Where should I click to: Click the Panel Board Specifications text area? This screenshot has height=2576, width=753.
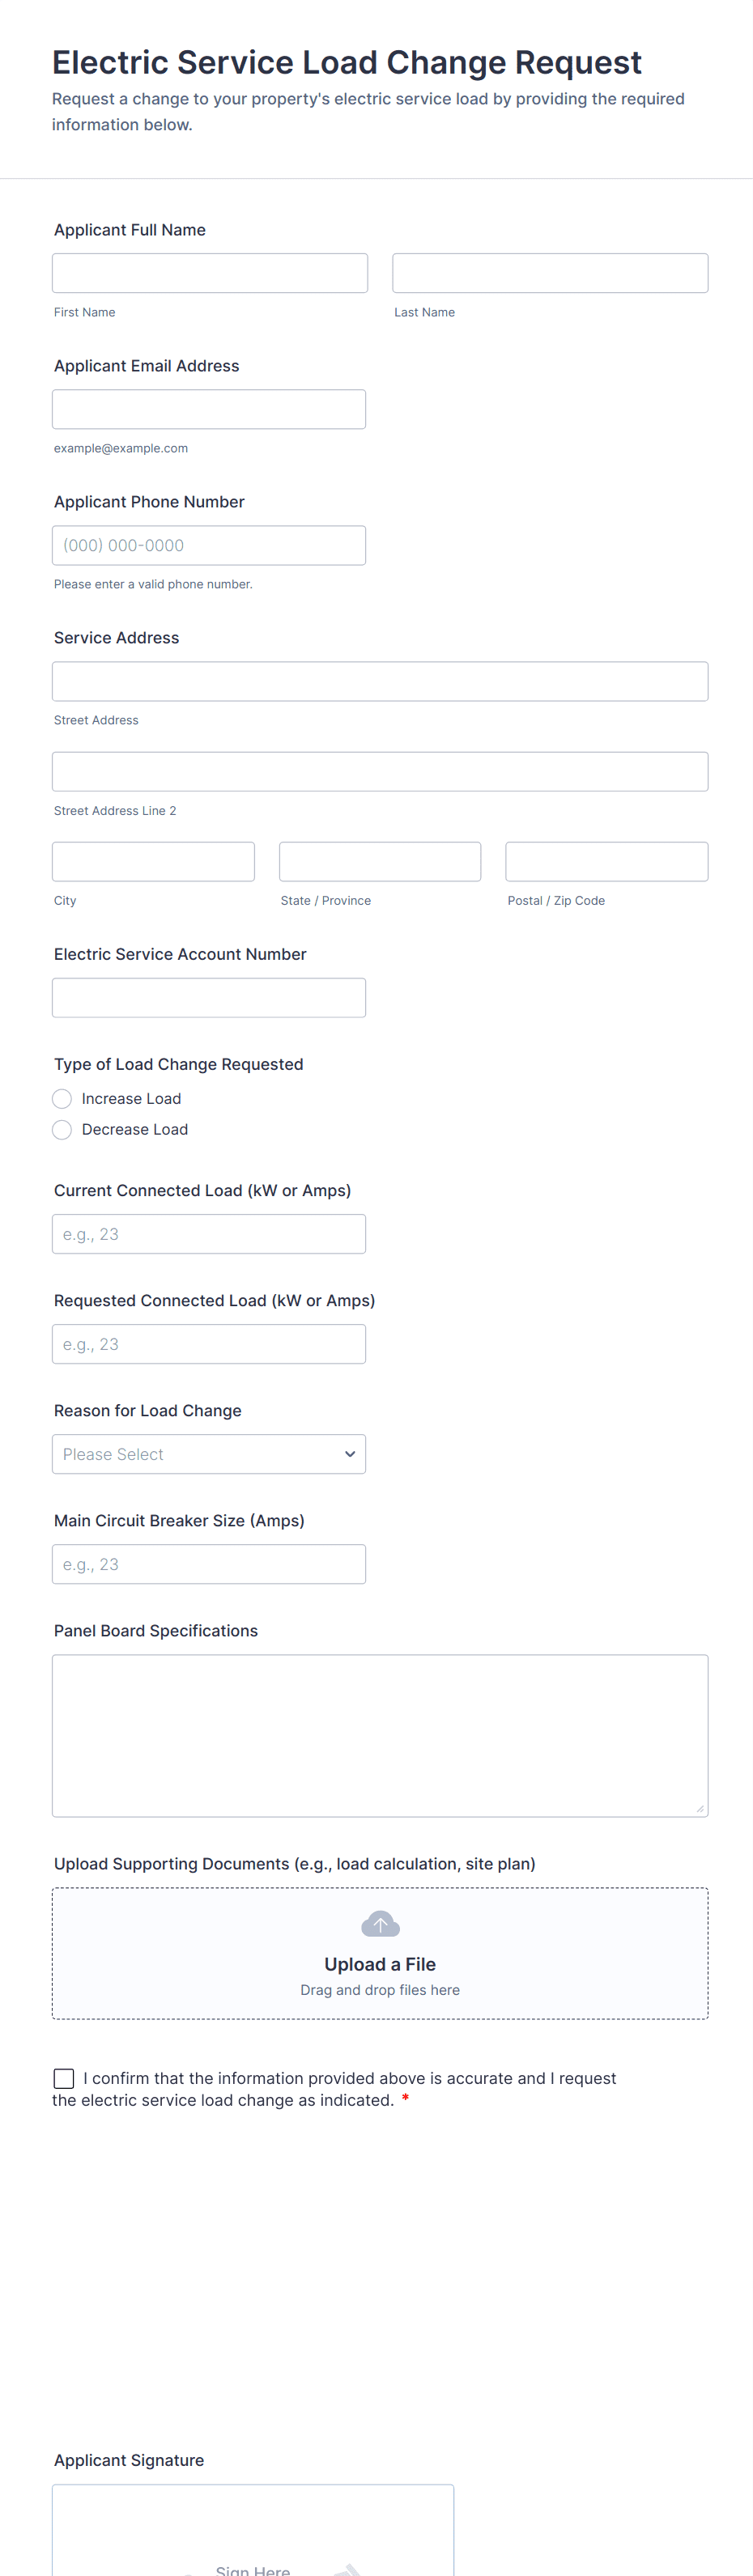click(380, 1735)
